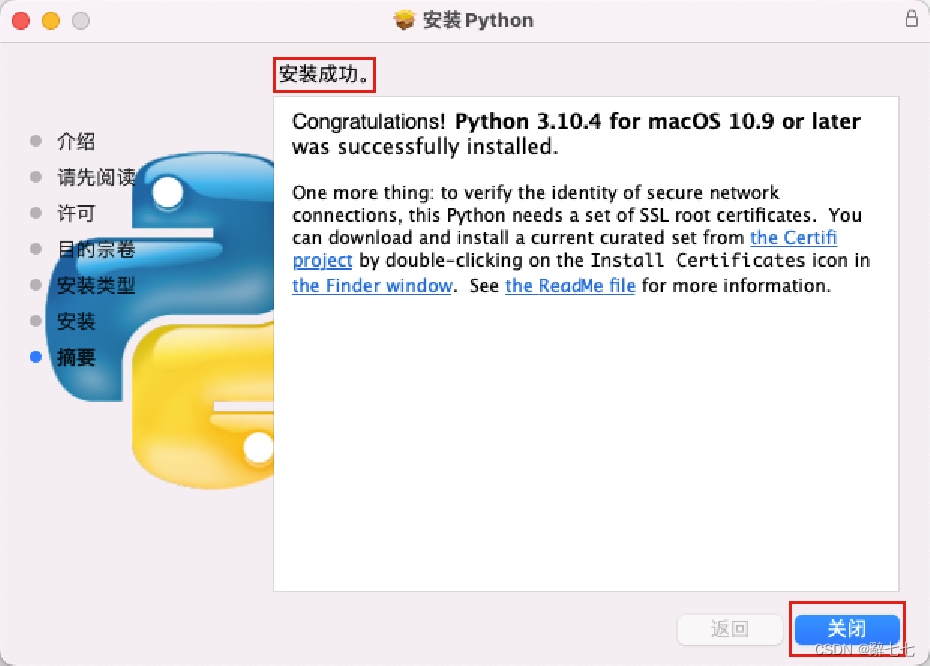The width and height of the screenshot is (930, 666).
Task: Click the disabled 返回 button
Action: pos(730,629)
